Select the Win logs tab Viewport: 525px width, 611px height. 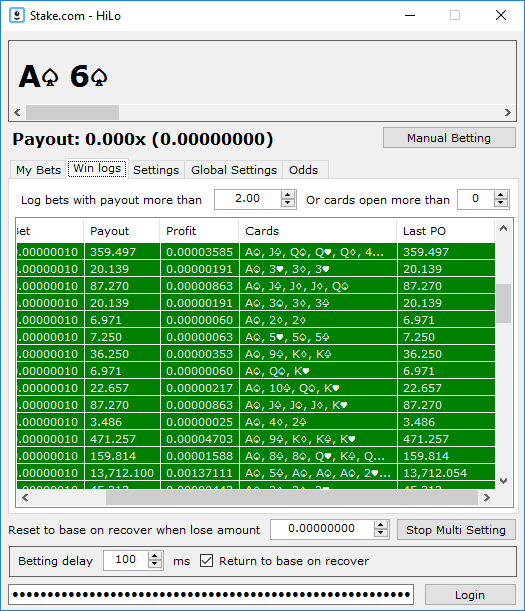(x=97, y=169)
